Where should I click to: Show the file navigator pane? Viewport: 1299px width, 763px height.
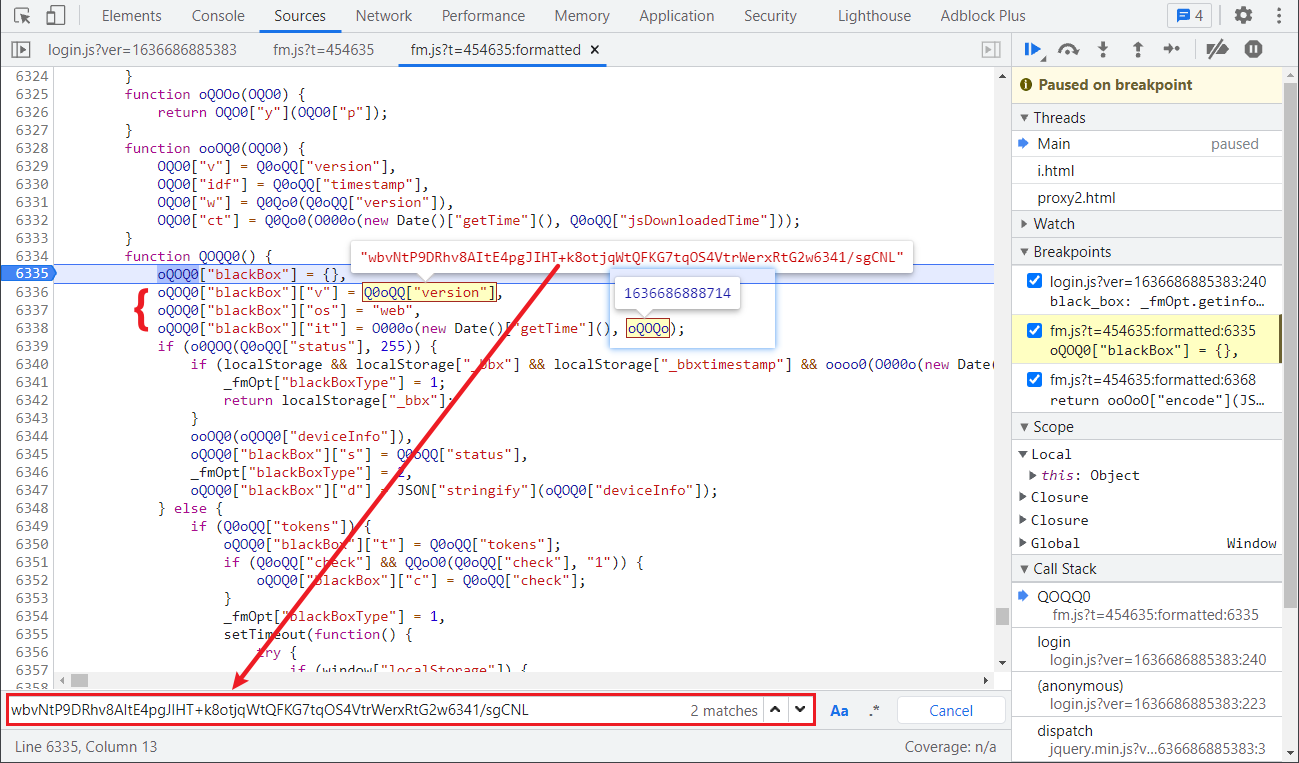point(21,50)
